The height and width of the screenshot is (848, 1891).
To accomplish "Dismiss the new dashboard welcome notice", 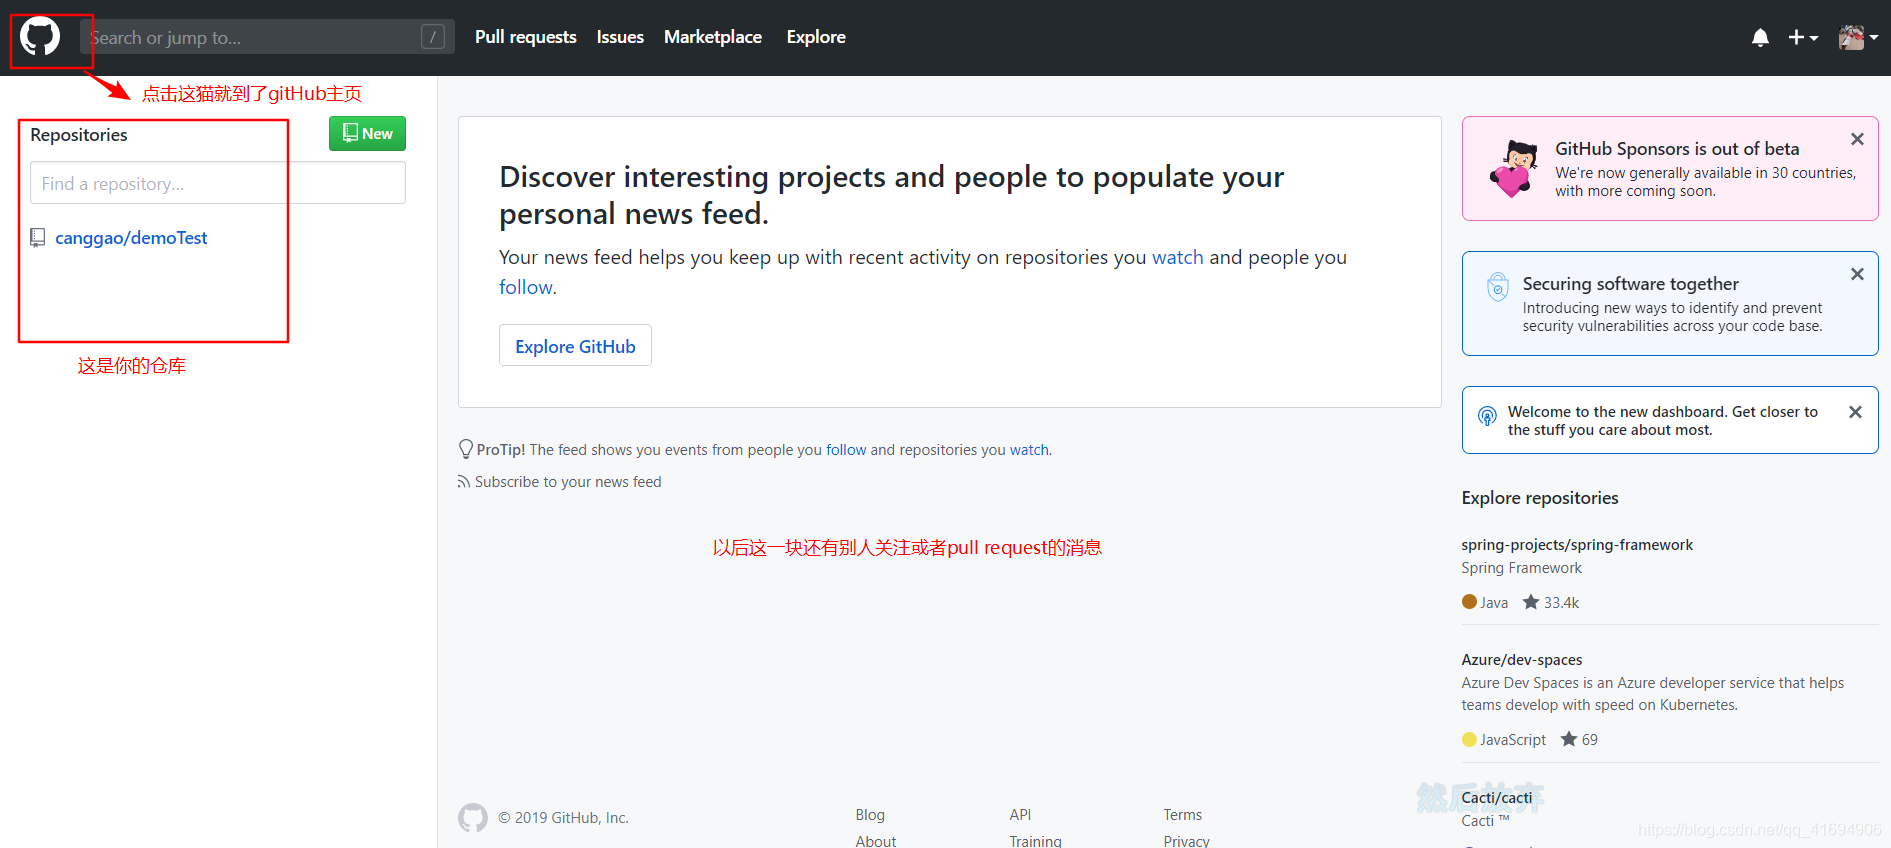I will (x=1855, y=412).
